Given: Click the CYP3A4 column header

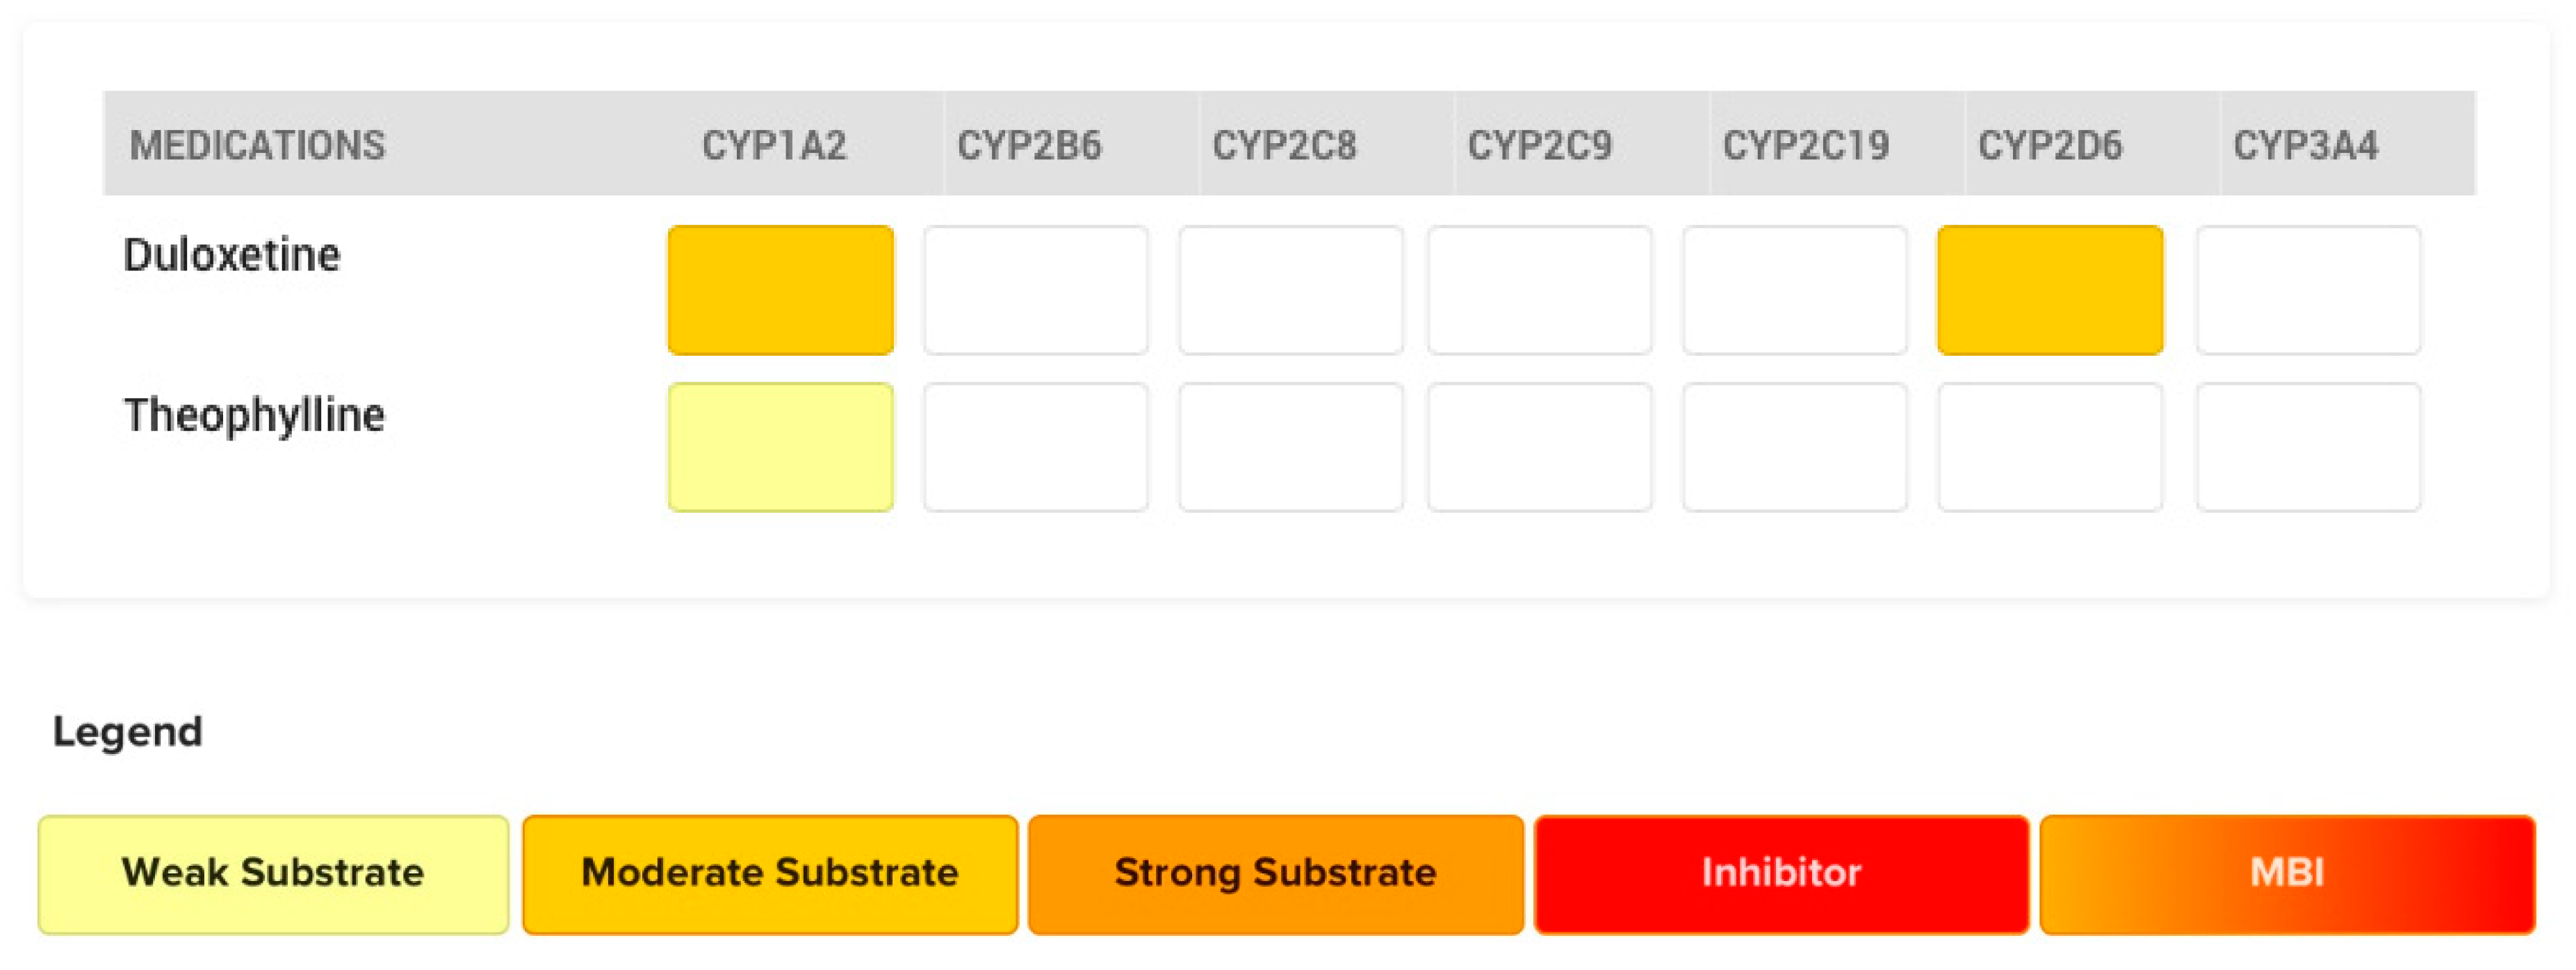Looking at the screenshot, I should (x=2306, y=146).
